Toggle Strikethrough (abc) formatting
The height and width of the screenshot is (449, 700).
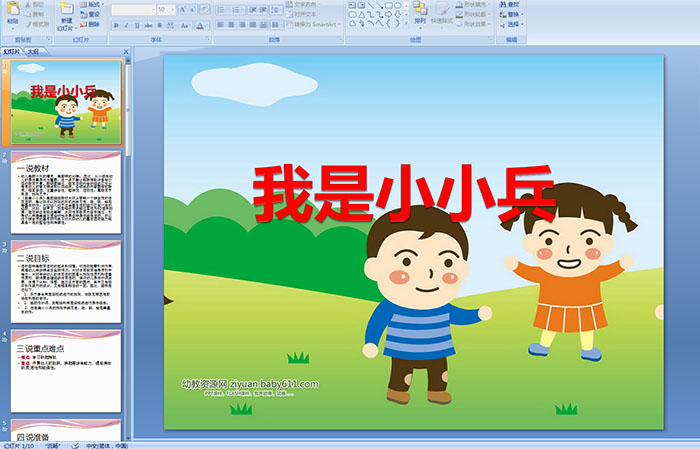coord(148,25)
